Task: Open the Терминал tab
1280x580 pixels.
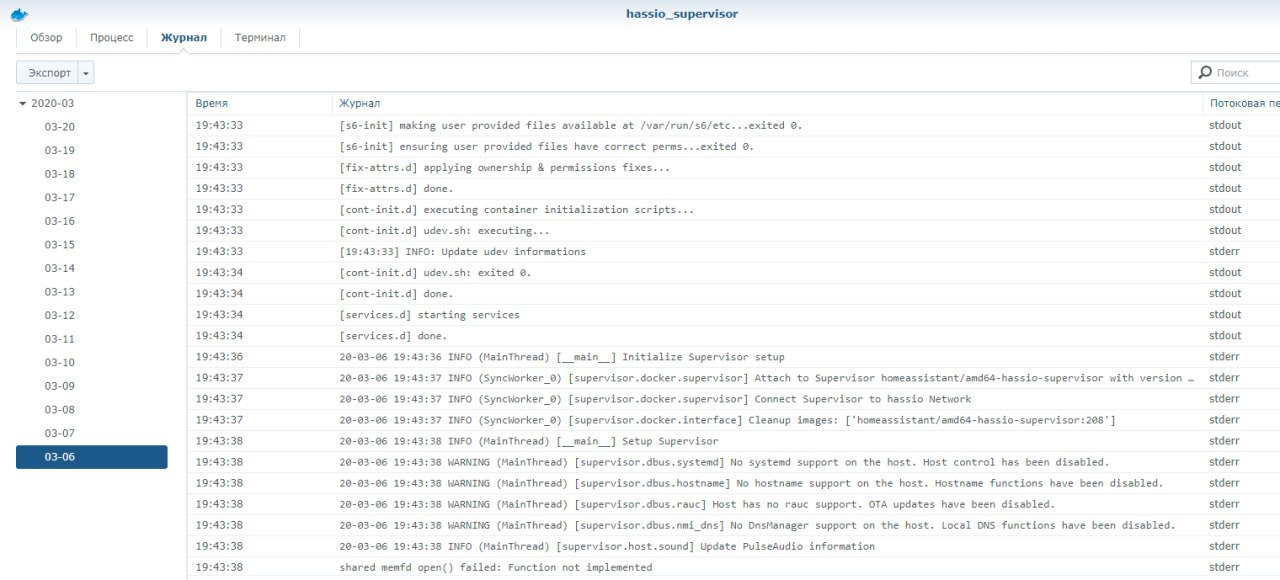Action: 260,38
